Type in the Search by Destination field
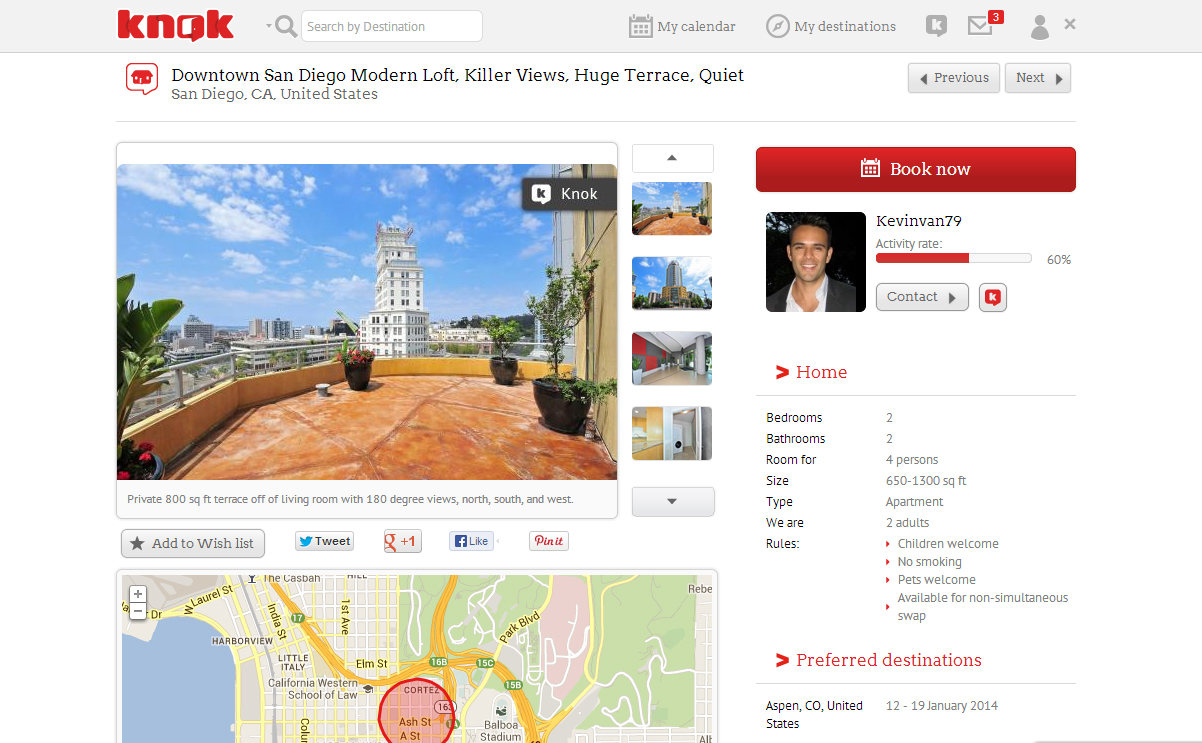This screenshot has width=1202, height=743. click(391, 26)
